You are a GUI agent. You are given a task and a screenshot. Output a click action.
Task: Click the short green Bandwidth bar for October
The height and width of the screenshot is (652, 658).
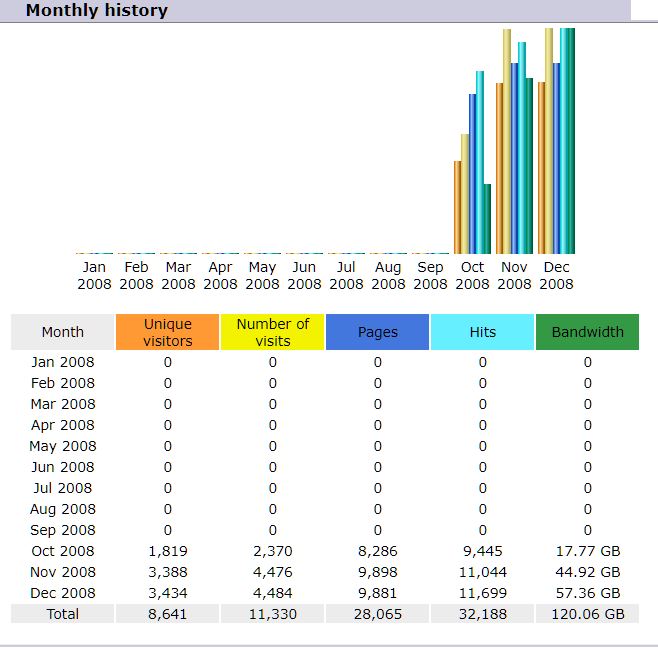(x=487, y=219)
